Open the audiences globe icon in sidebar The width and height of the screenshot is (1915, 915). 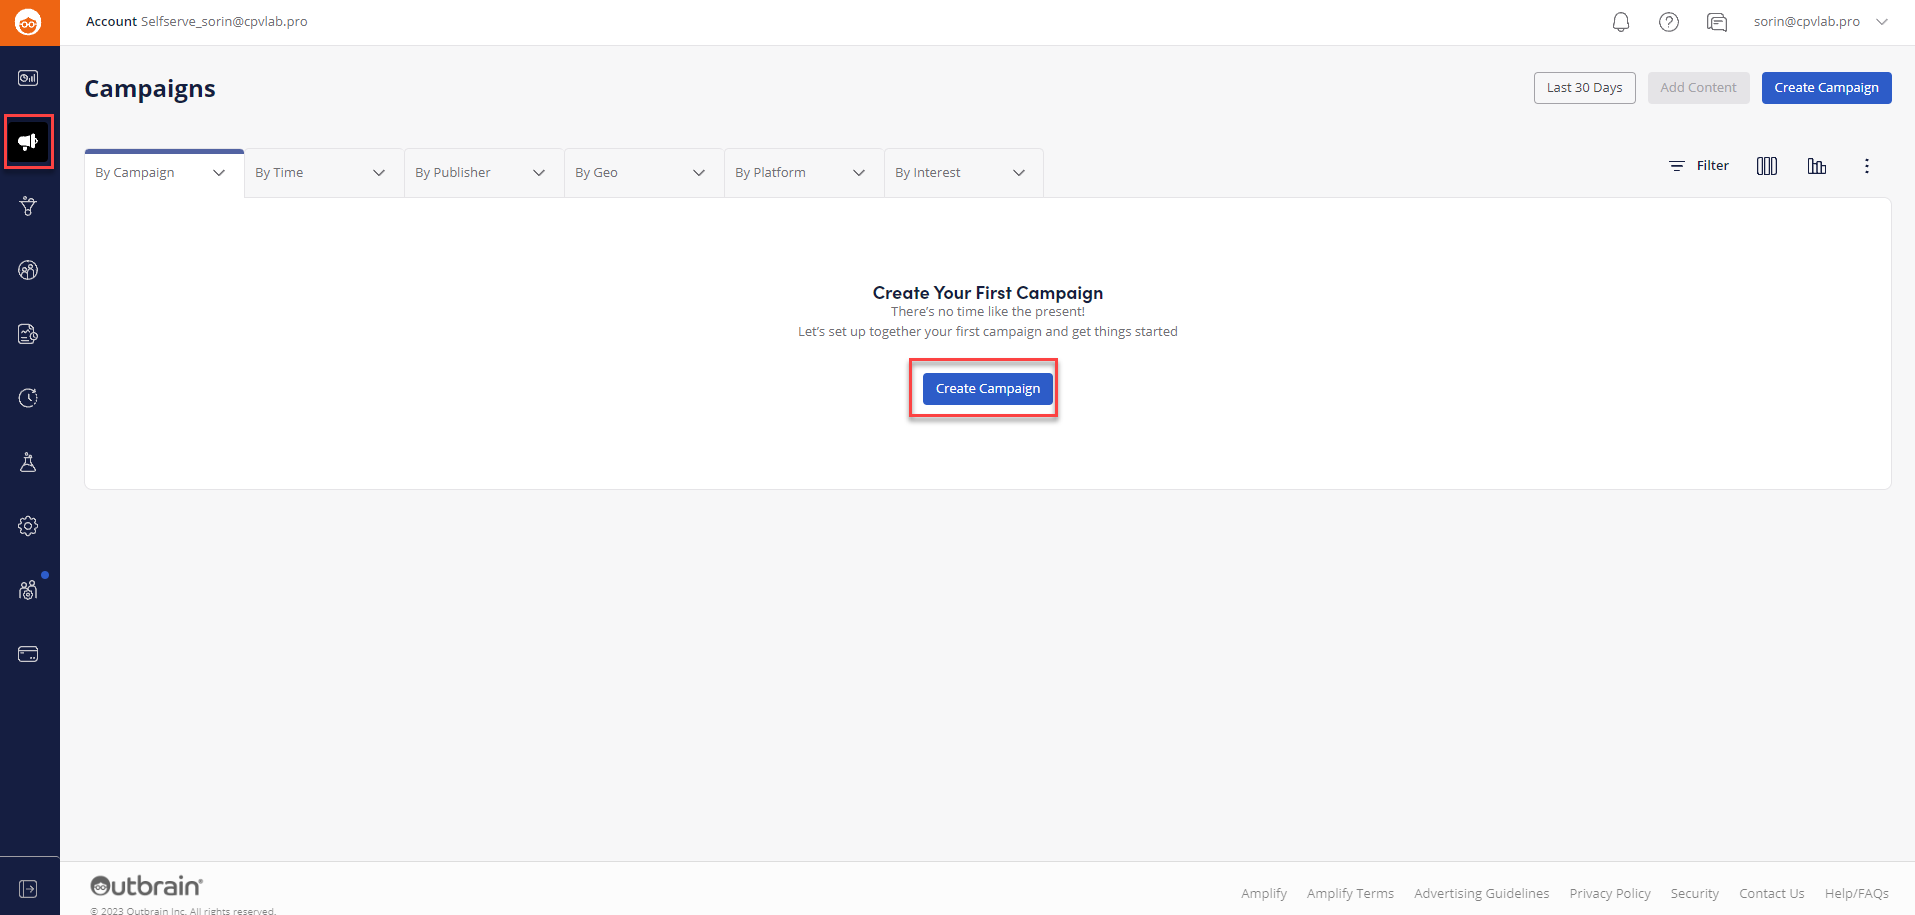tap(28, 269)
